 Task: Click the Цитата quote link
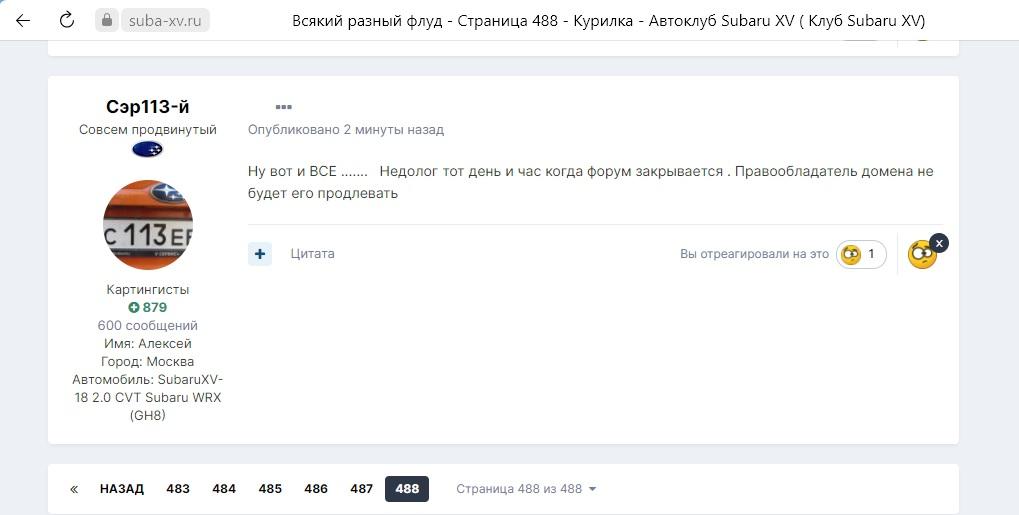312,254
